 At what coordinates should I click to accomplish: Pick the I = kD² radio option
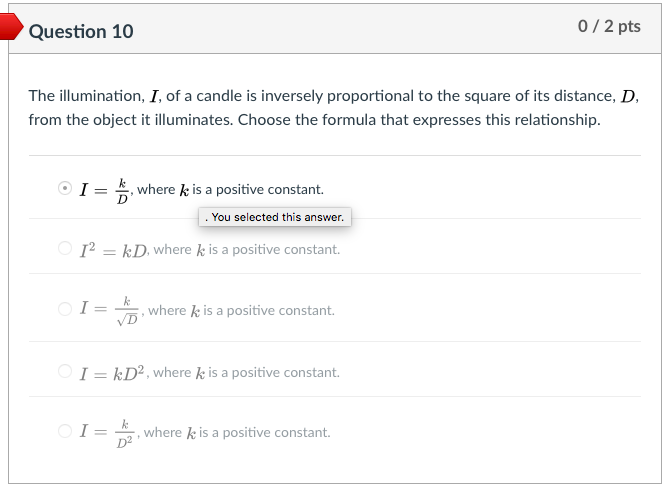(65, 372)
